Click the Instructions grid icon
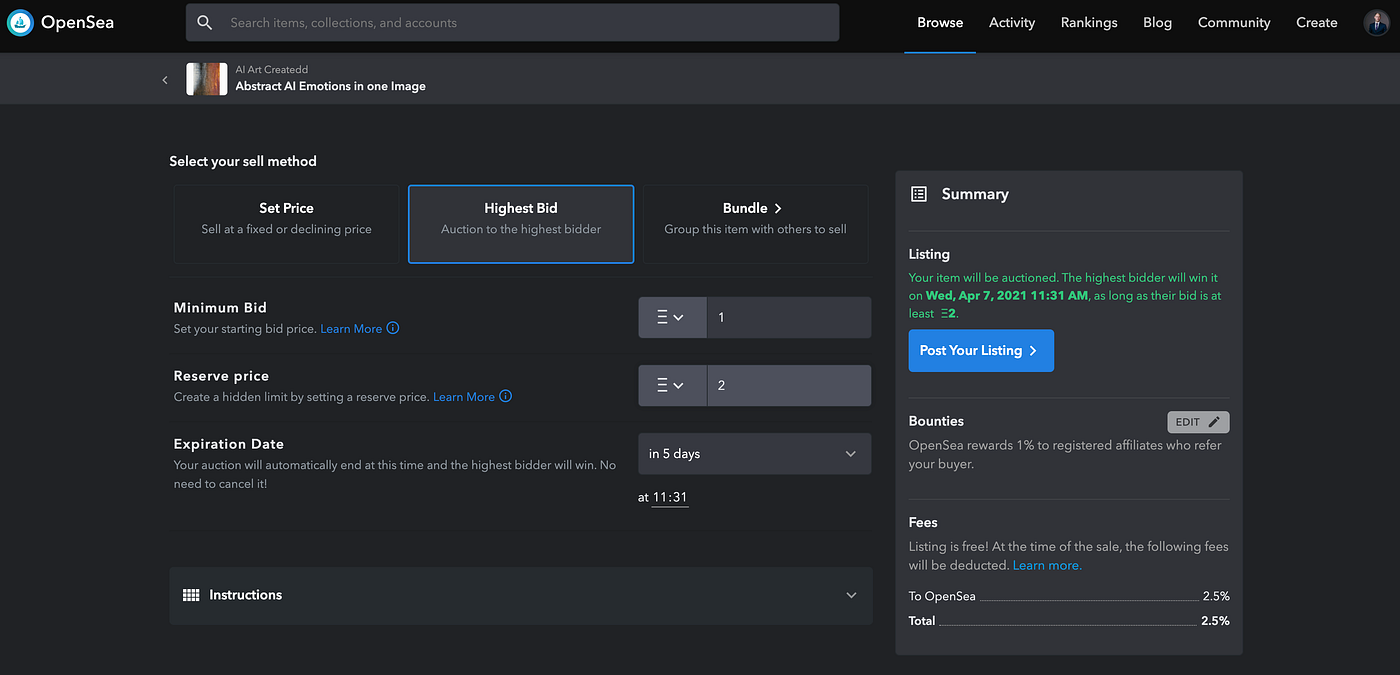This screenshot has height=675, width=1400. click(191, 595)
